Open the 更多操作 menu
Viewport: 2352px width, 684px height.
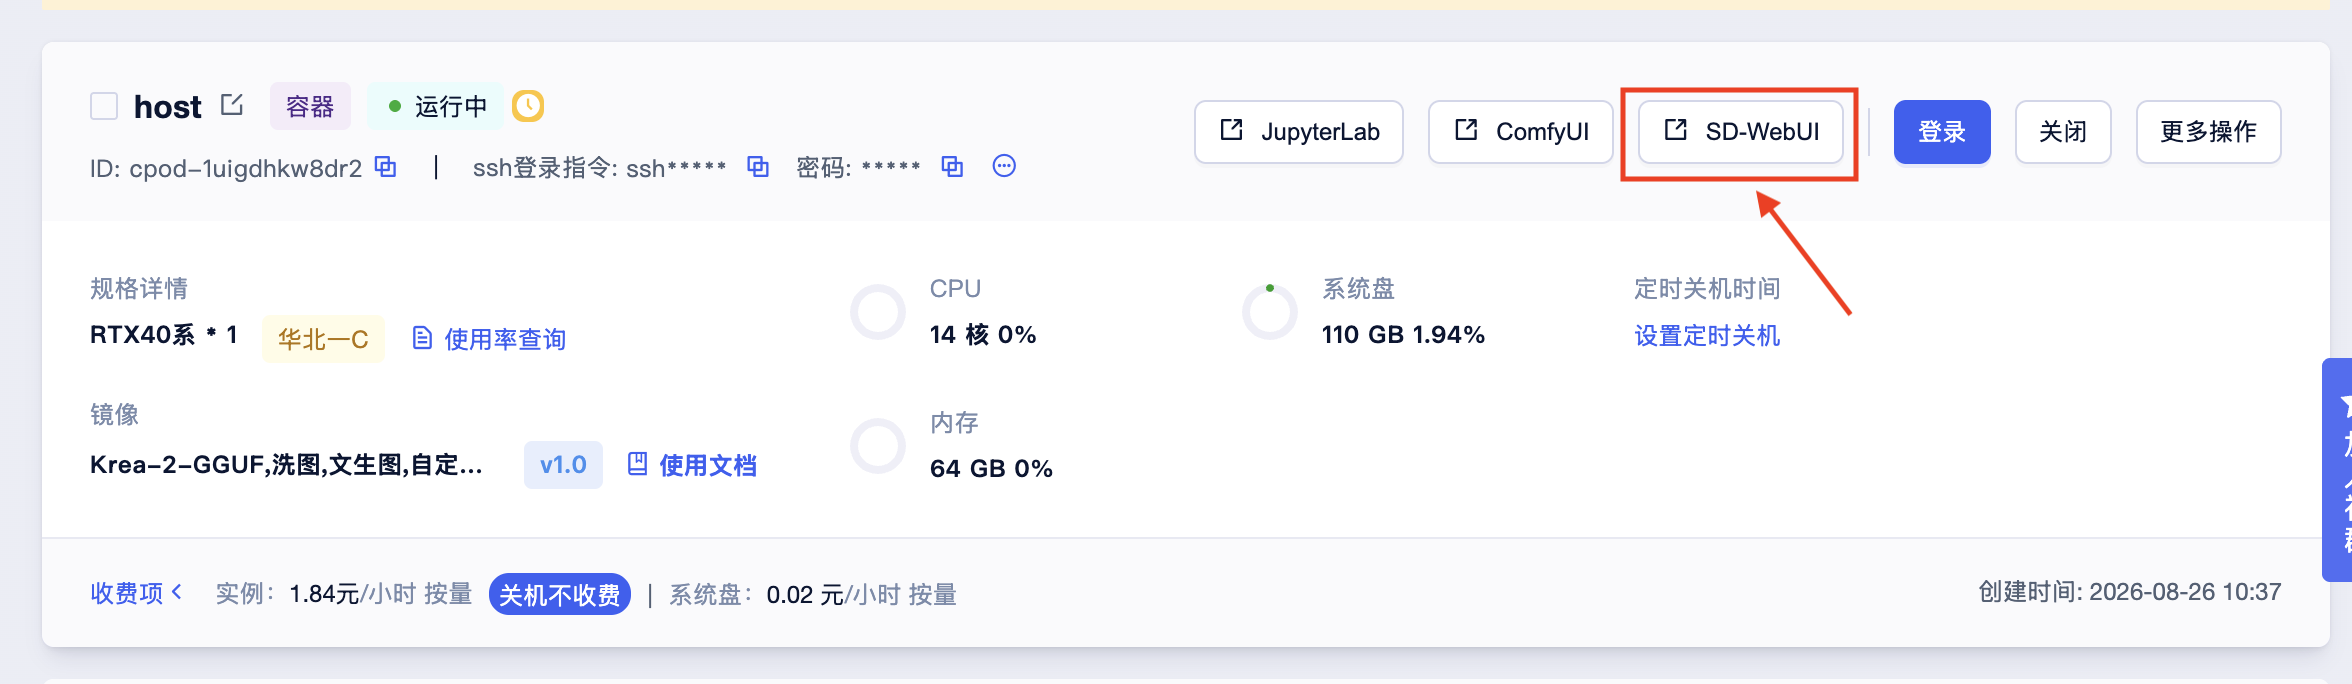point(2208,132)
